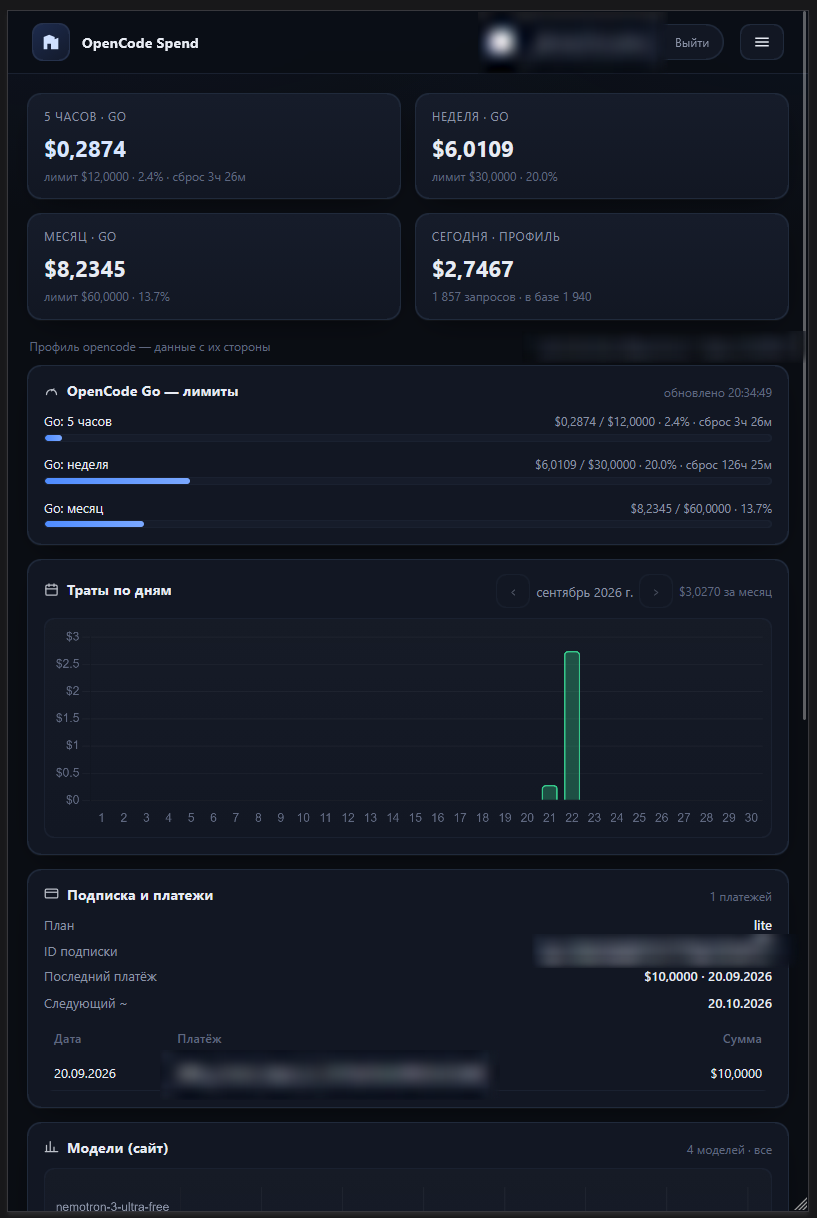Click "1 857 запросов · в базе 1 940"
Screen dimensions: 817x1218
tap(512, 297)
